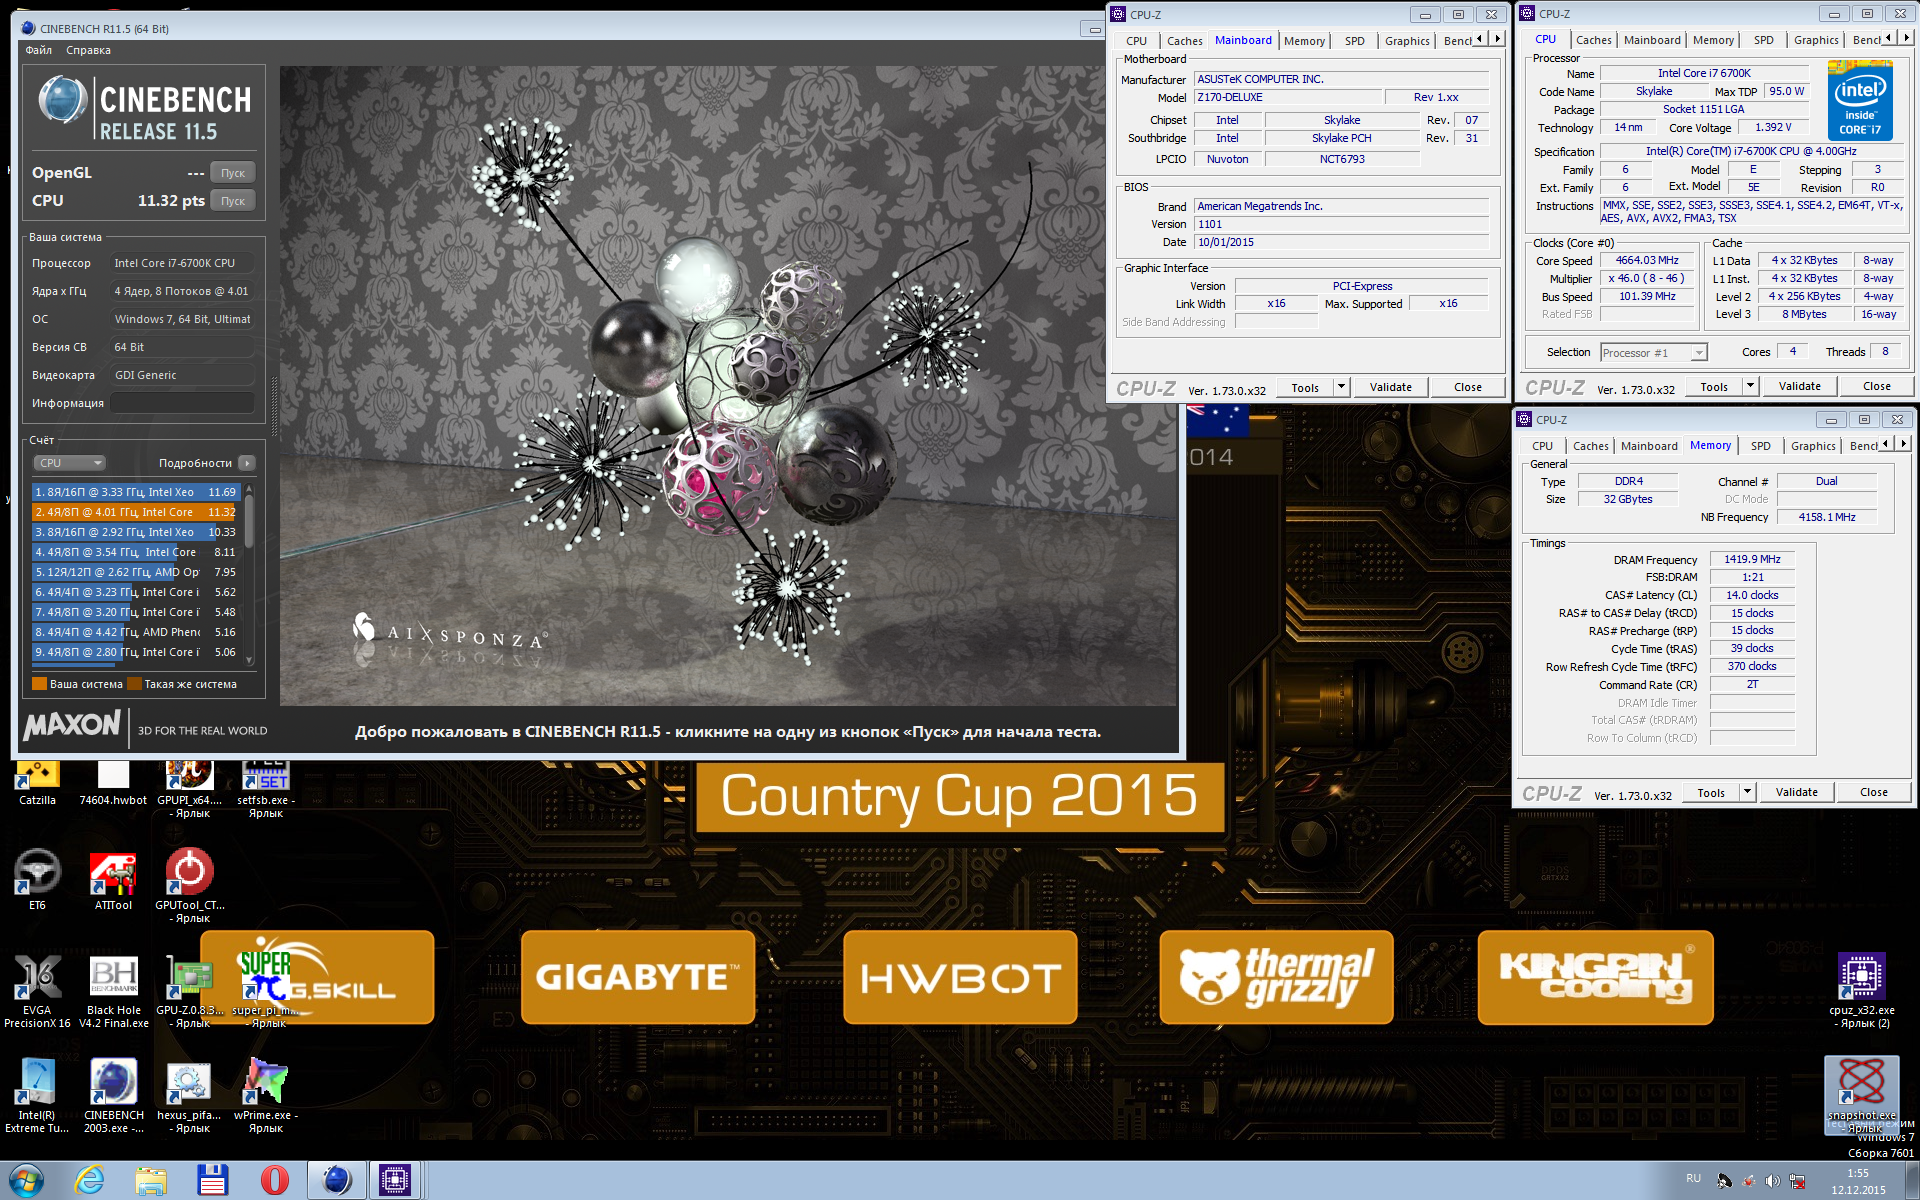The height and width of the screenshot is (1200, 1920).
Task: Click Close button in CPU-Z CPU window
Action: click(1876, 386)
